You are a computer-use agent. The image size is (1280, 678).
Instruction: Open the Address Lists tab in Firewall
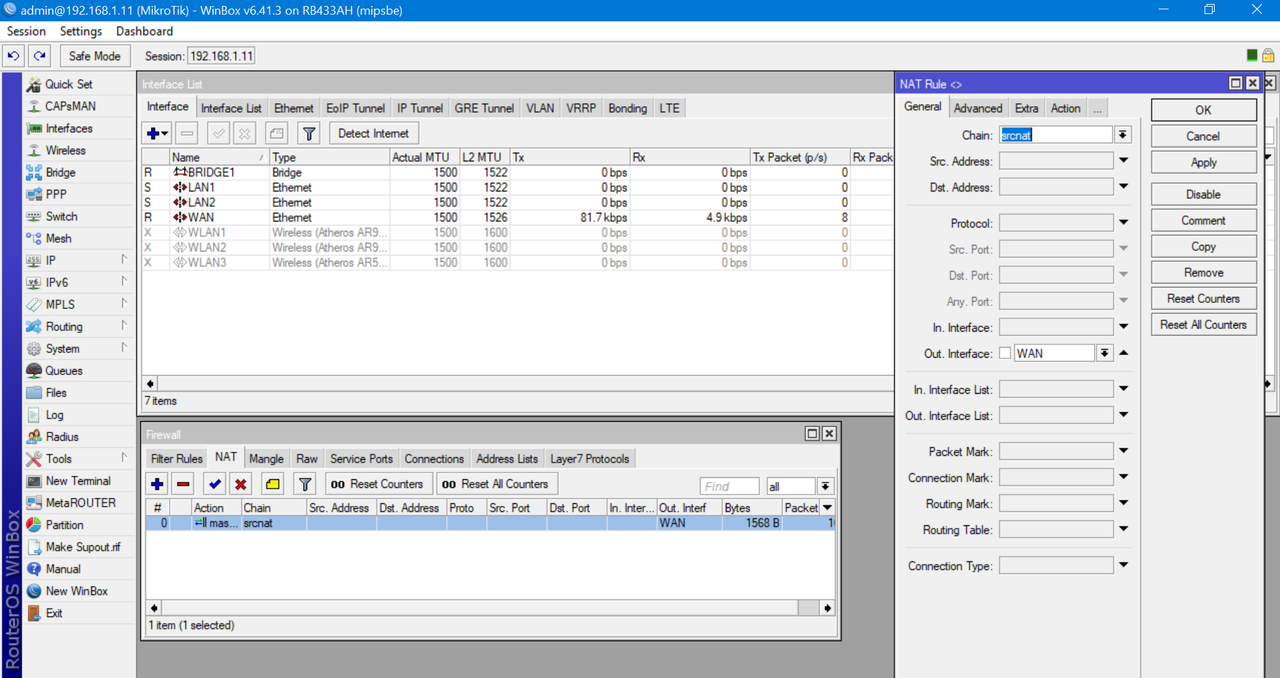click(507, 459)
